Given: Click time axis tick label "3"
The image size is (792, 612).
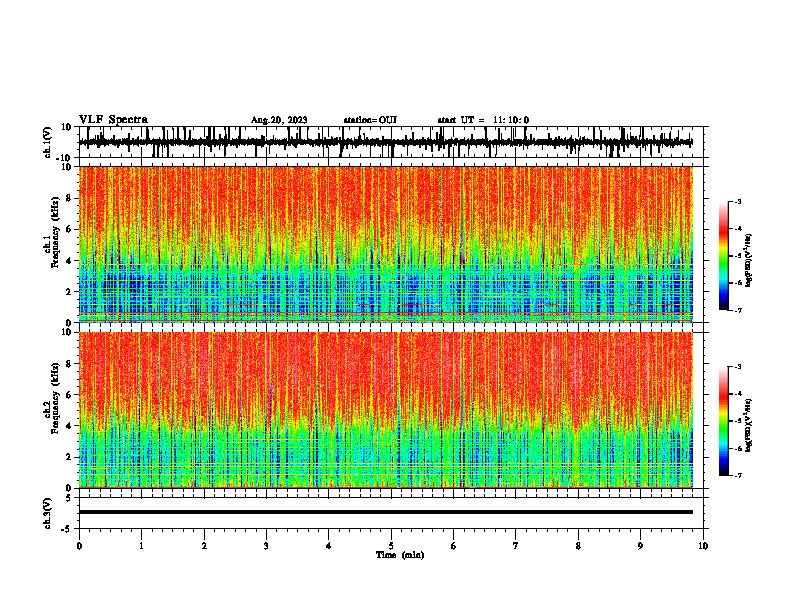Looking at the screenshot, I should click(x=266, y=546).
